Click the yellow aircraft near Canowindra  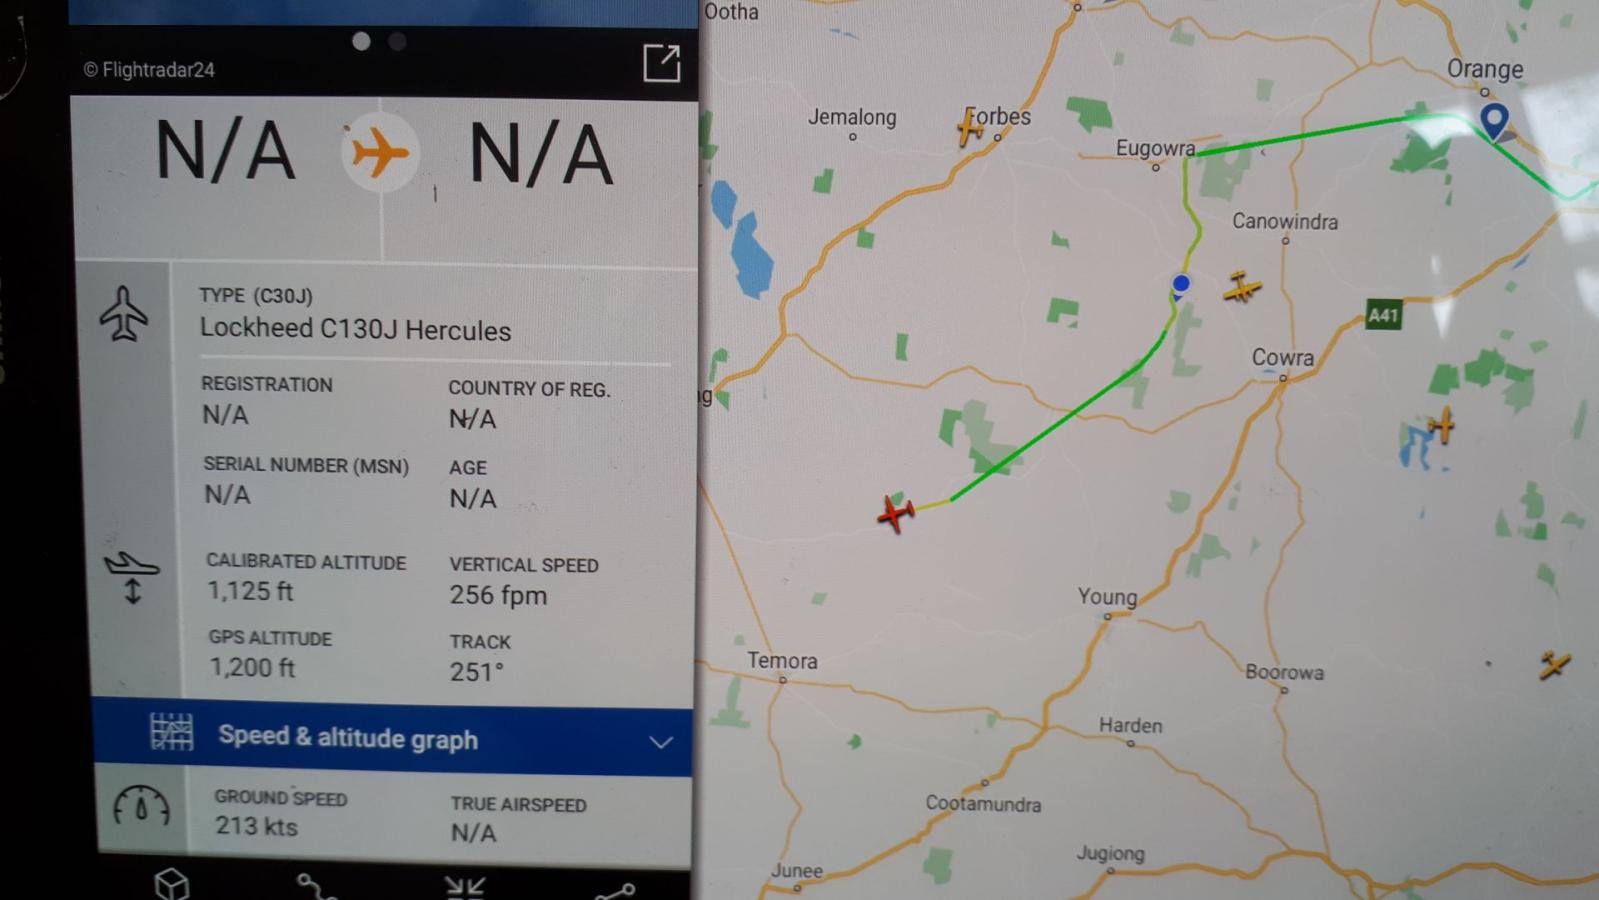pyautogui.click(x=1241, y=288)
